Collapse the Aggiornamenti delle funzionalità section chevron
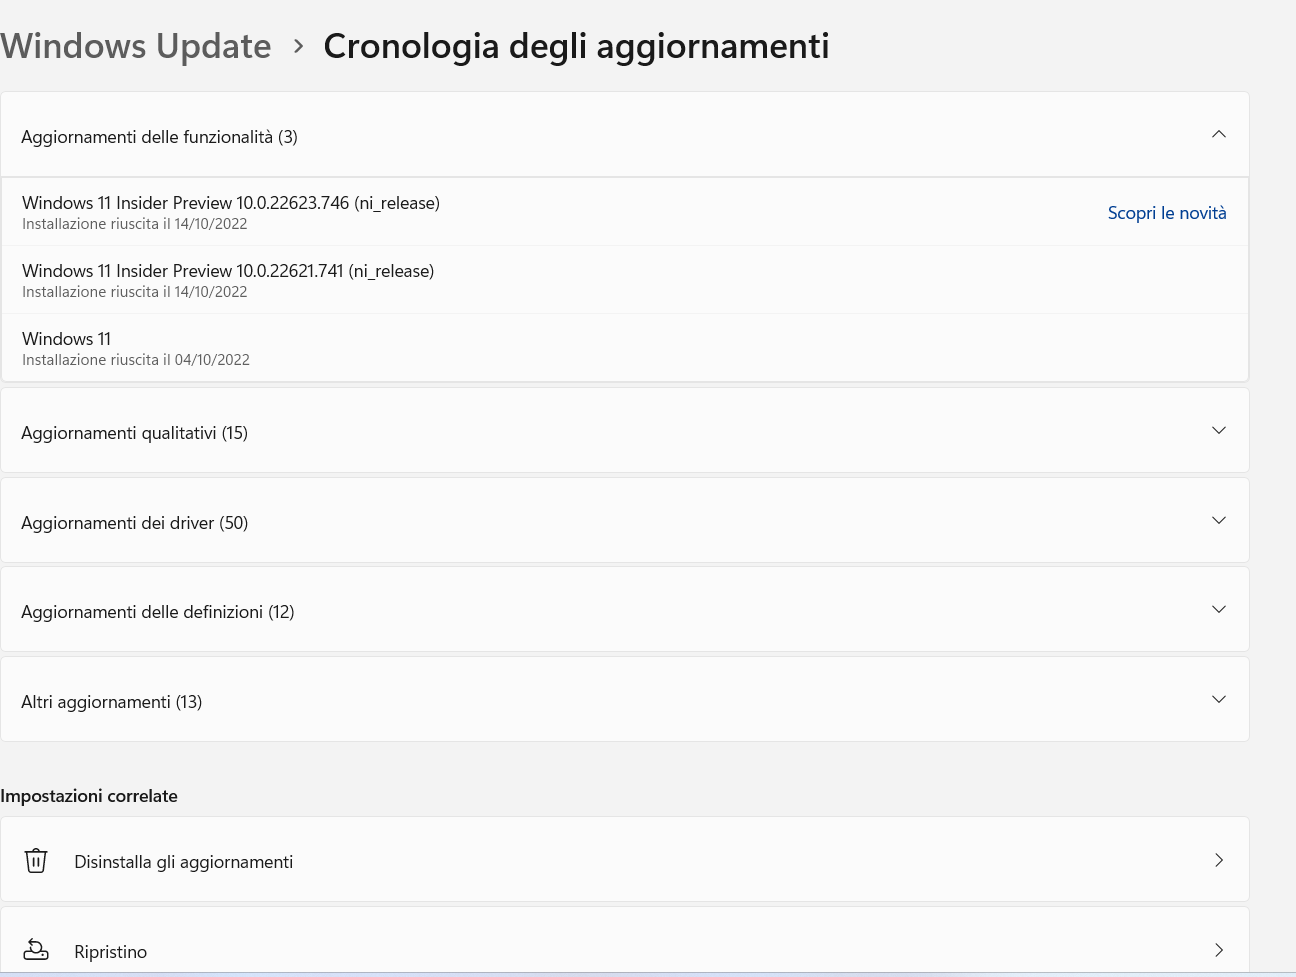Image resolution: width=1296 pixels, height=977 pixels. coord(1218,135)
